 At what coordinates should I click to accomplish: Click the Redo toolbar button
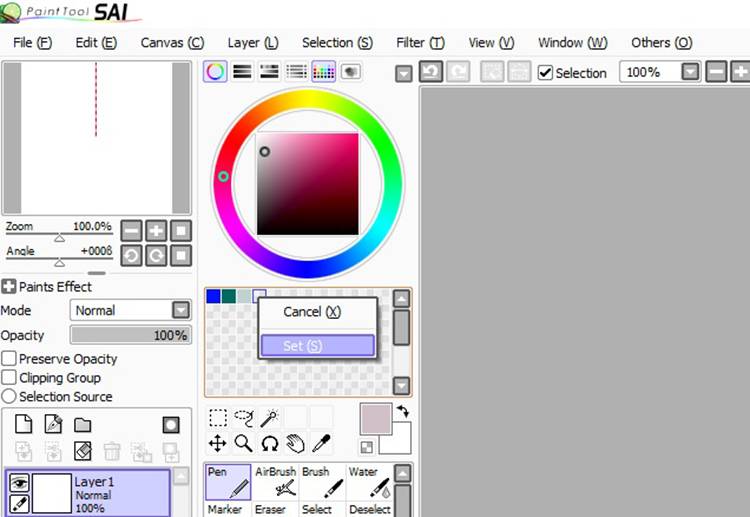click(x=458, y=72)
